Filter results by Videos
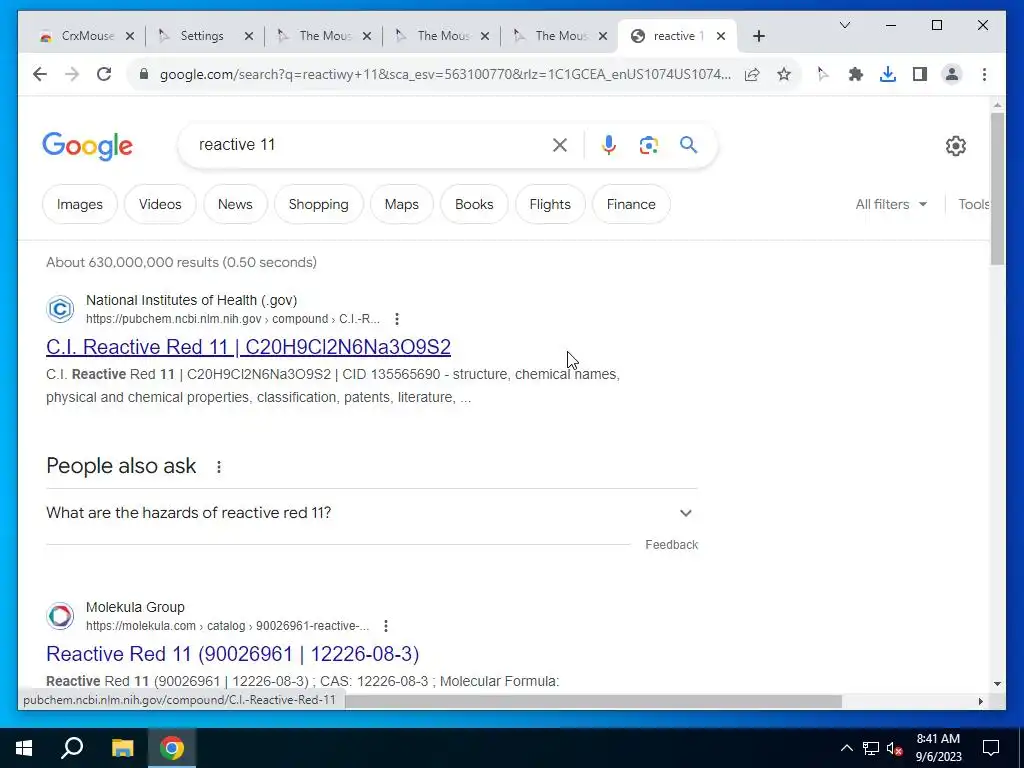 (x=160, y=204)
